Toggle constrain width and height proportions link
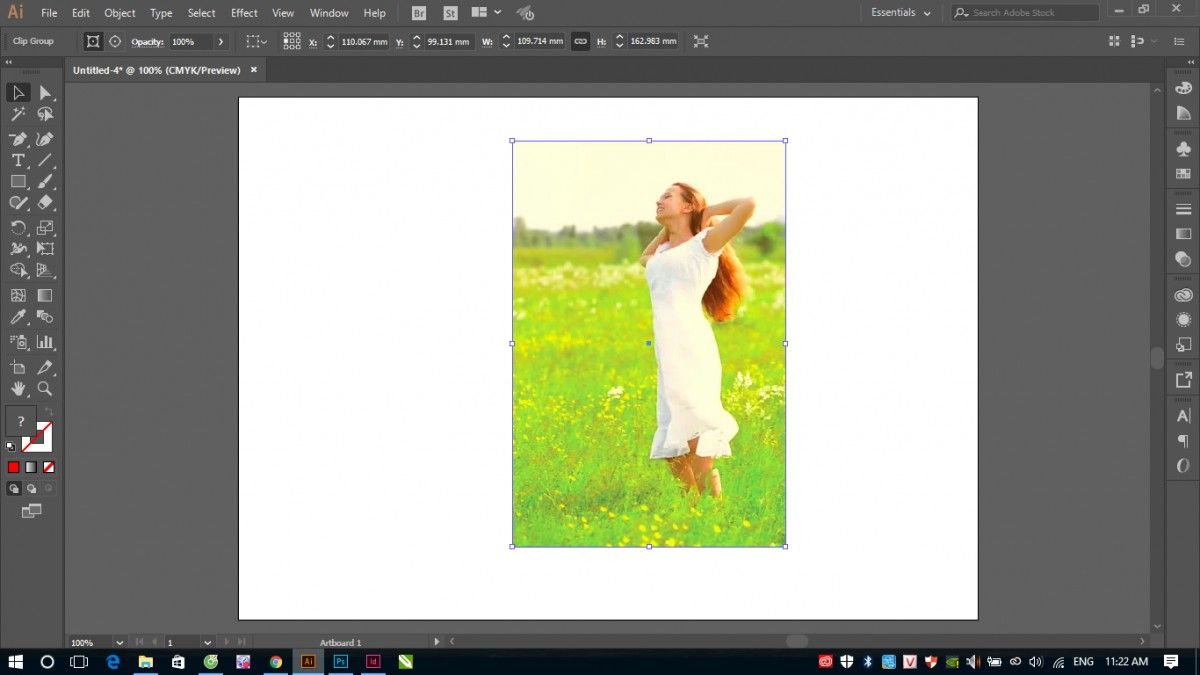The height and width of the screenshot is (675, 1200). (580, 42)
